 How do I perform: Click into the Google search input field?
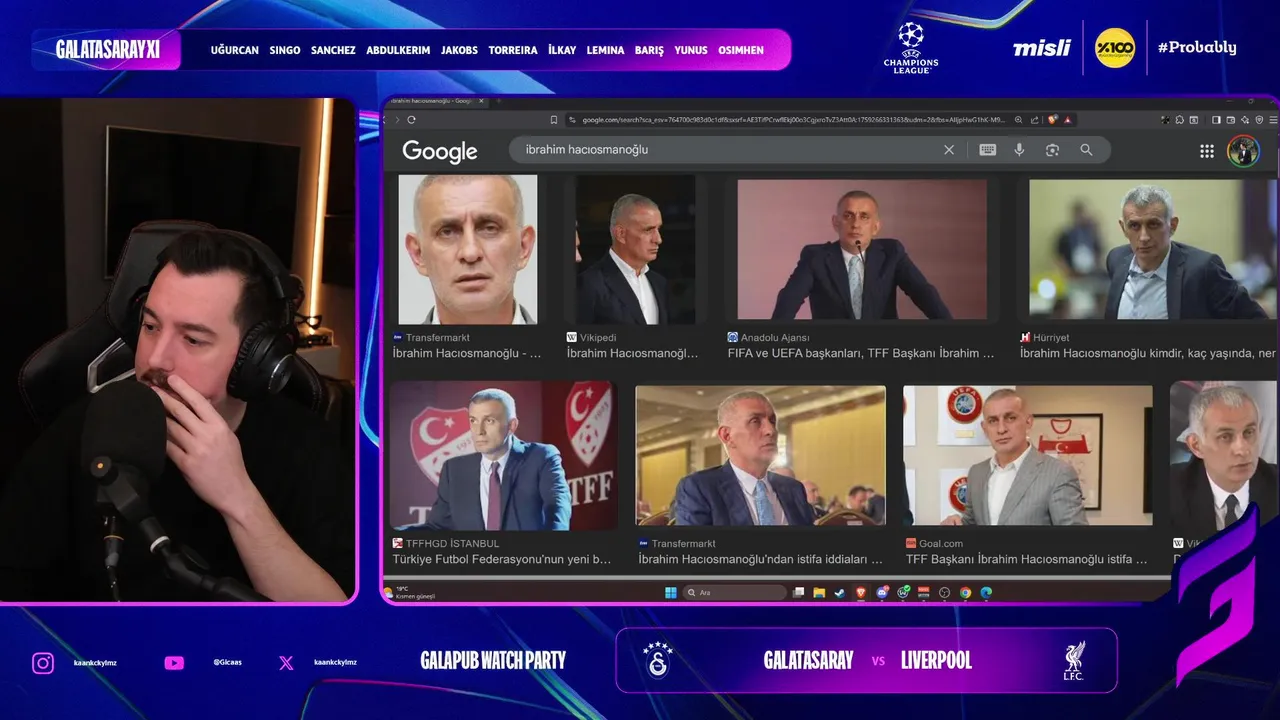(x=730, y=150)
